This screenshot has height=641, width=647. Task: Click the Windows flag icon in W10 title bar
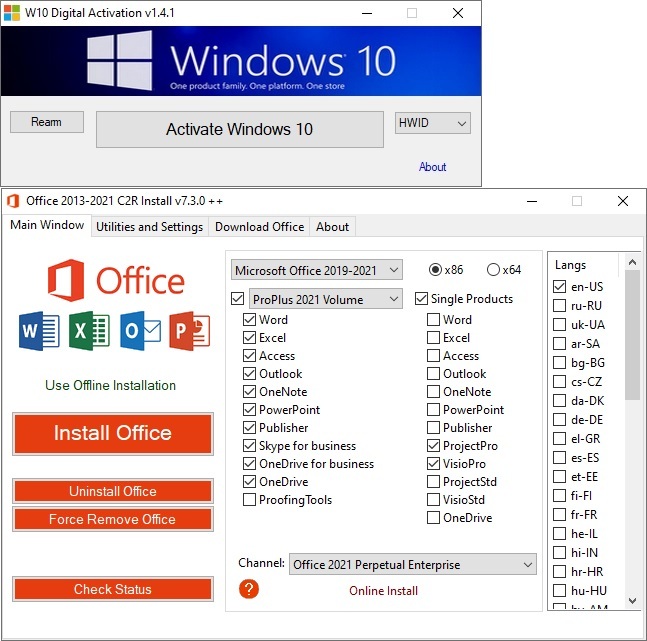pos(12,13)
